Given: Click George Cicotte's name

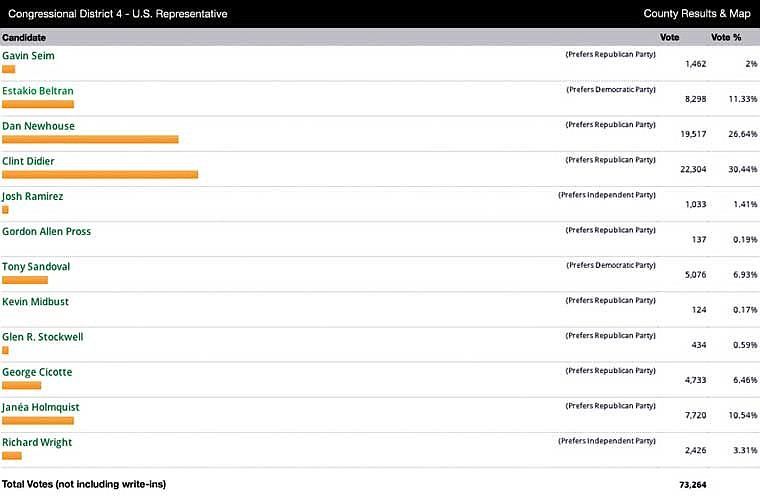Looking at the screenshot, I should [37, 372].
